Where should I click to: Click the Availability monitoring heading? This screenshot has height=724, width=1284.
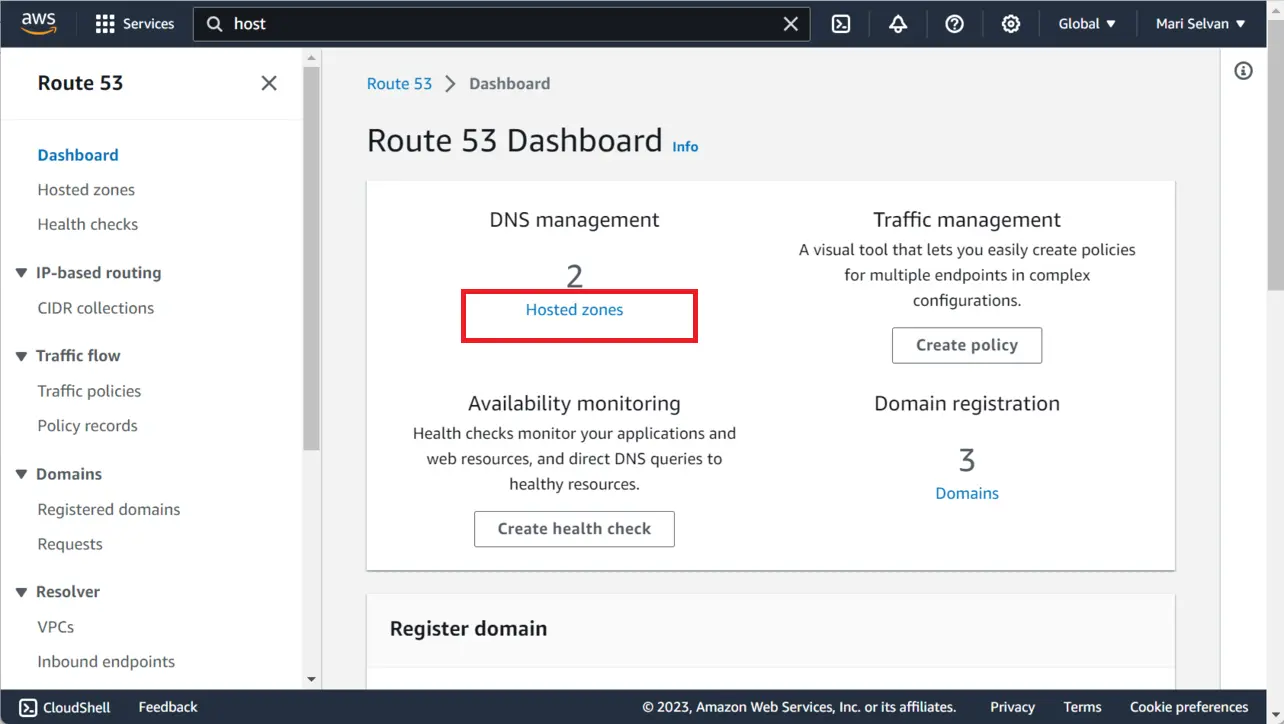(x=574, y=404)
